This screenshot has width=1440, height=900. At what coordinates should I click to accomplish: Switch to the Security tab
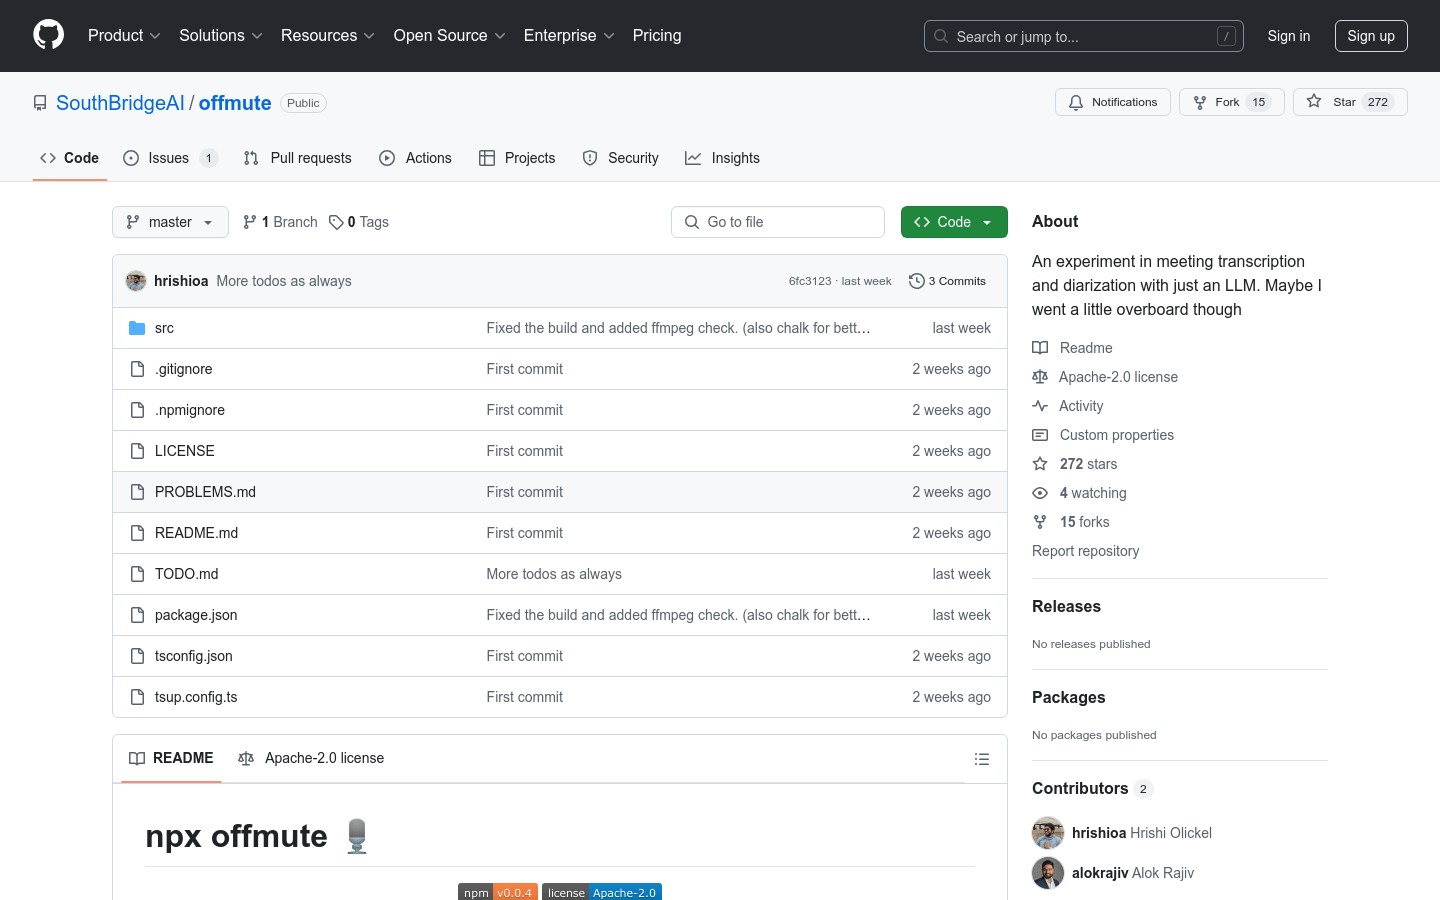coord(621,158)
